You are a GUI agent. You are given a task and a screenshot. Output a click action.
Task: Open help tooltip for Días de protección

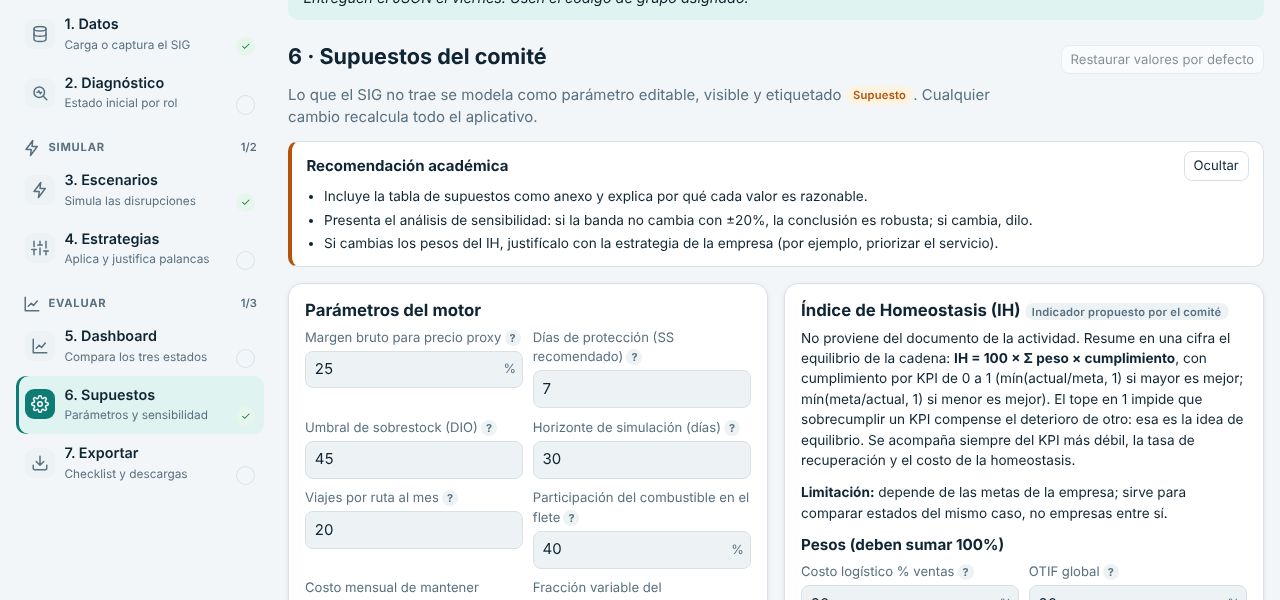click(634, 357)
